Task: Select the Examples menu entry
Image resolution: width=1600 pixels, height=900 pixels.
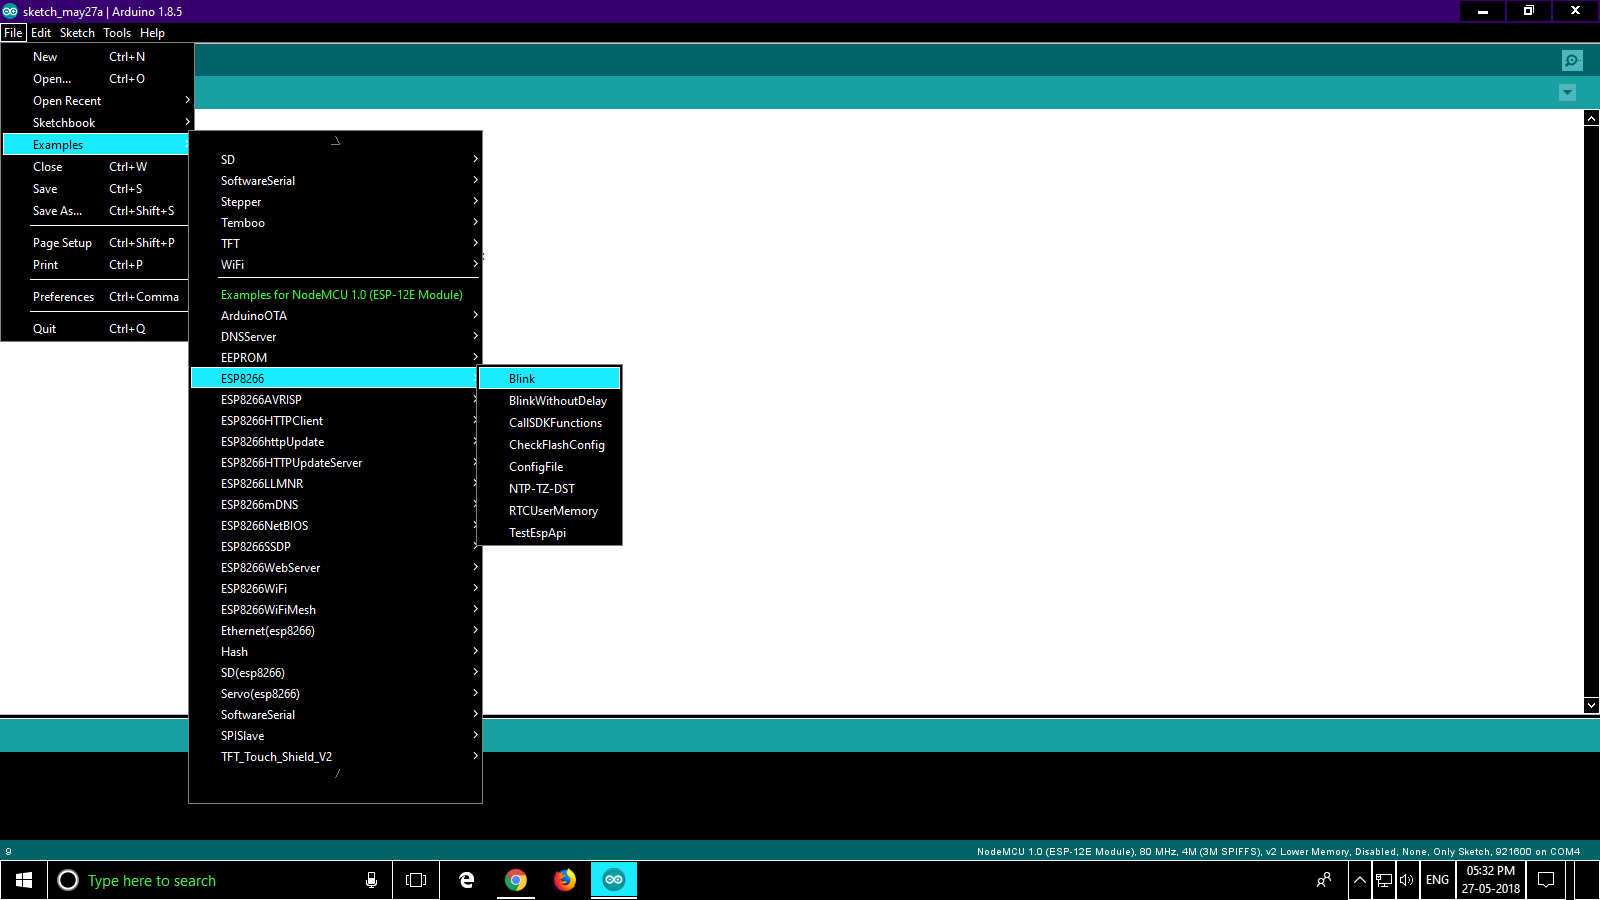Action: point(96,145)
